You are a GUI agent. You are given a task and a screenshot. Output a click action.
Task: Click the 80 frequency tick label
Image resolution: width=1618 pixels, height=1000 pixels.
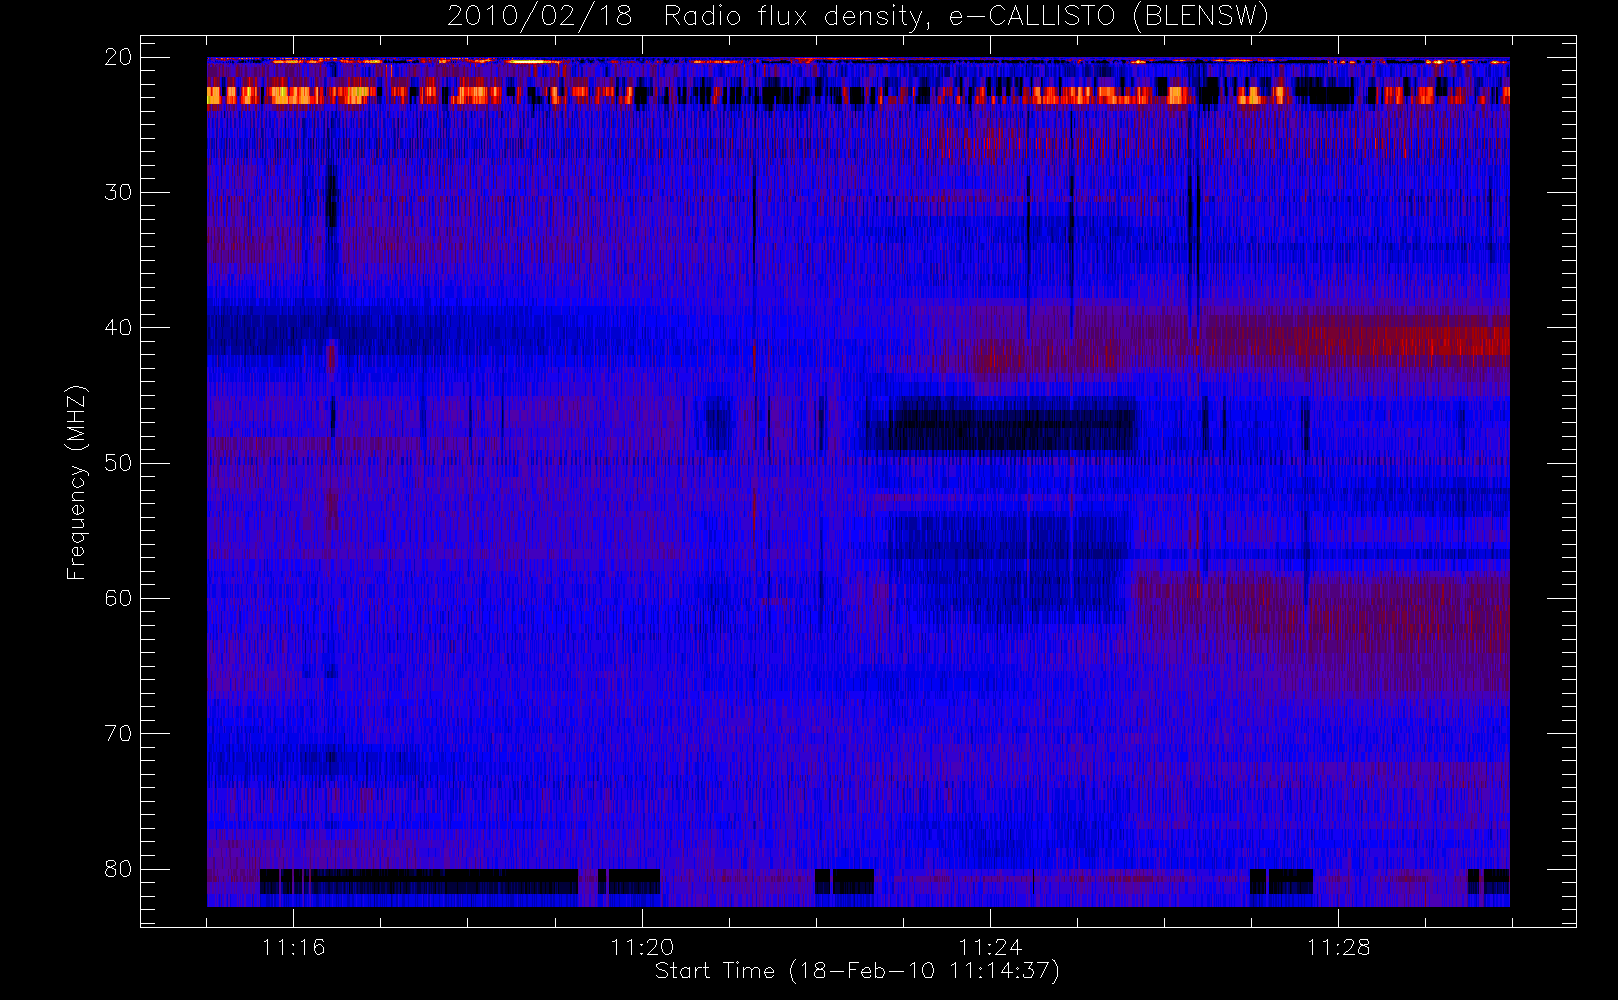(118, 869)
